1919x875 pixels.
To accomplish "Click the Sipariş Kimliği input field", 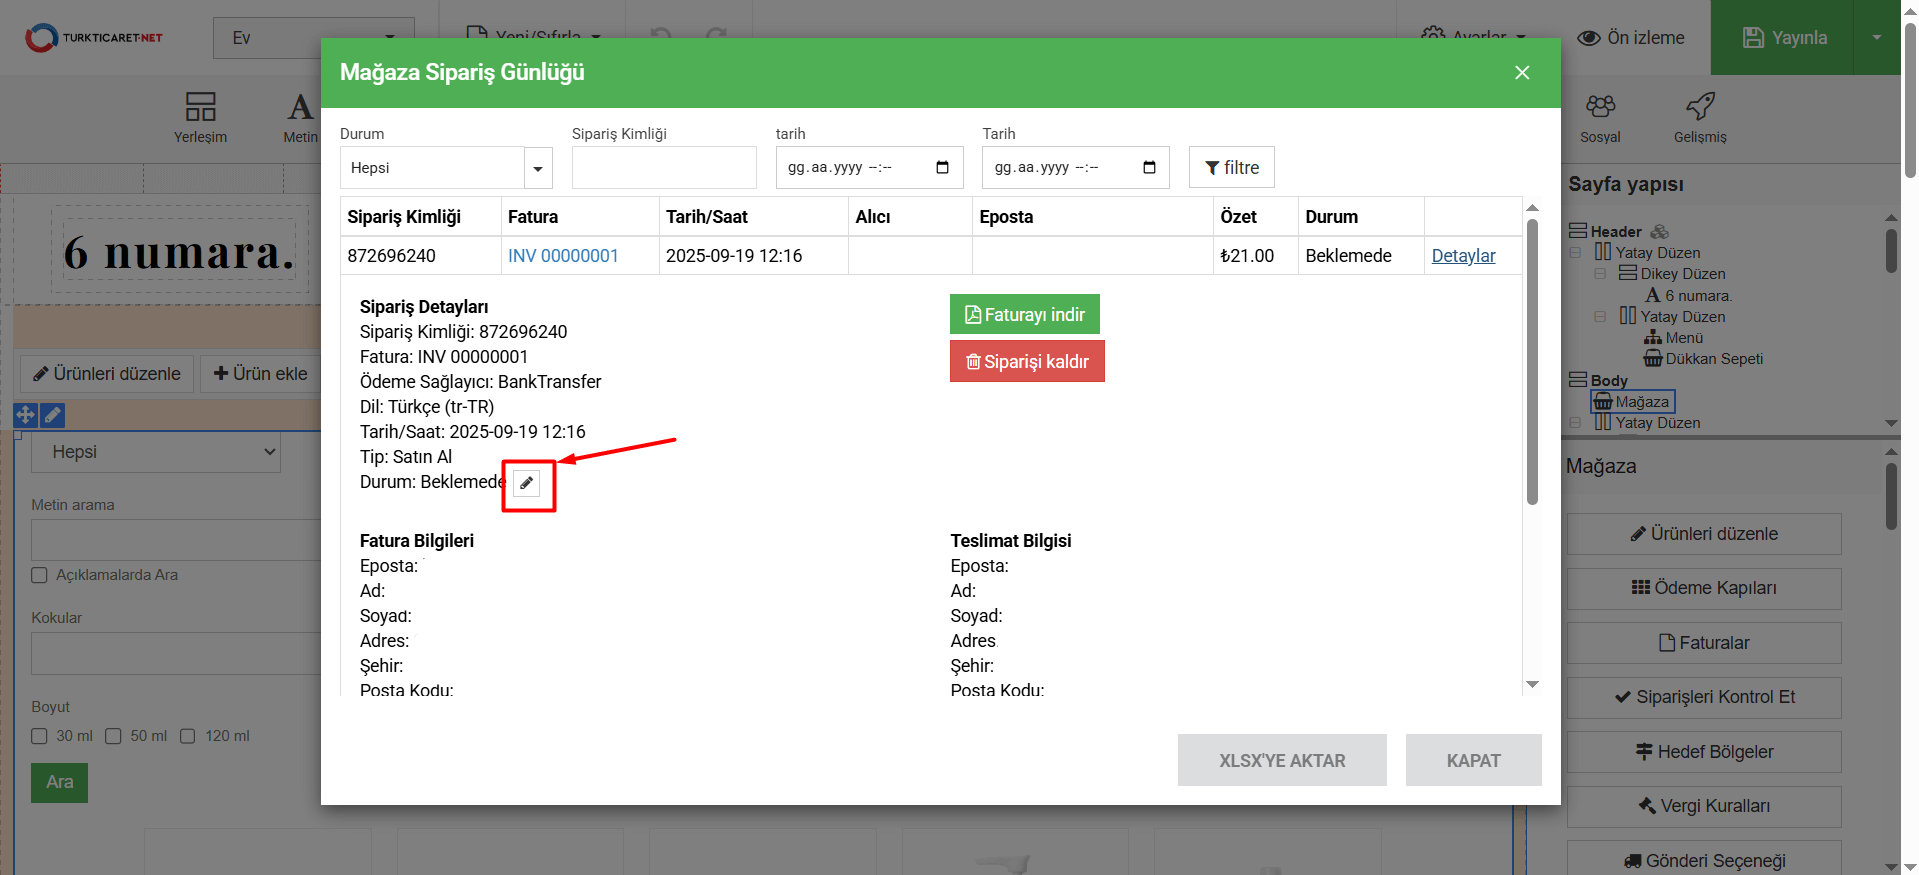I will tap(664, 168).
